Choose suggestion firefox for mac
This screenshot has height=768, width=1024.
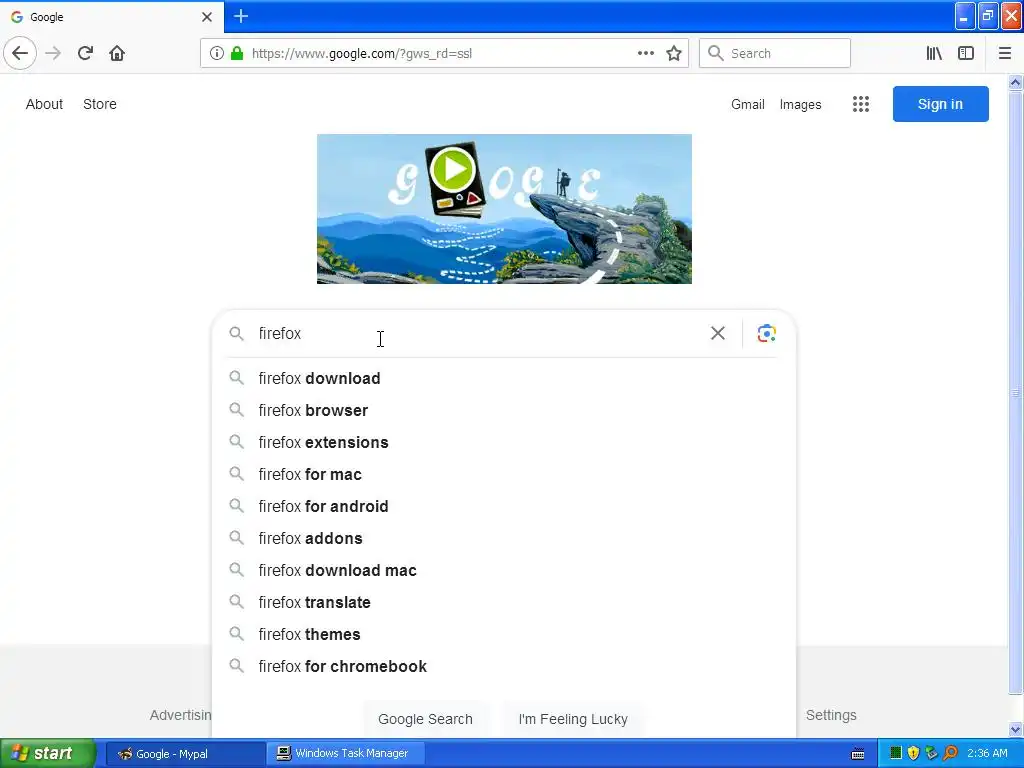point(503,474)
